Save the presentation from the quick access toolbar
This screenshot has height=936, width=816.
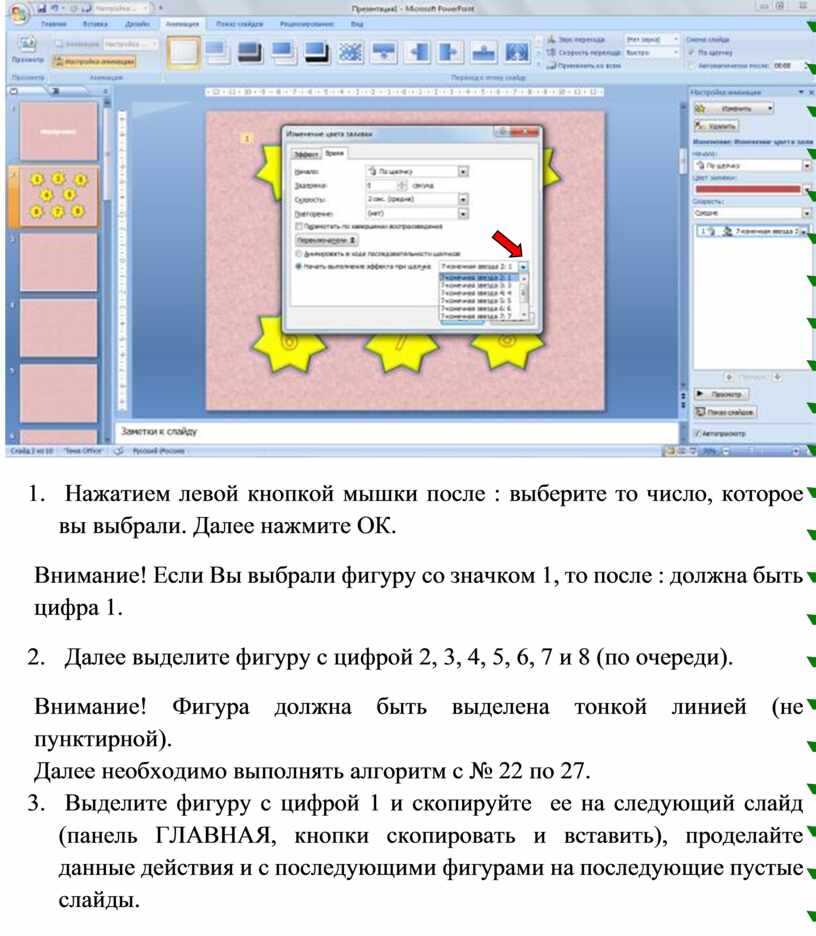click(42, 8)
